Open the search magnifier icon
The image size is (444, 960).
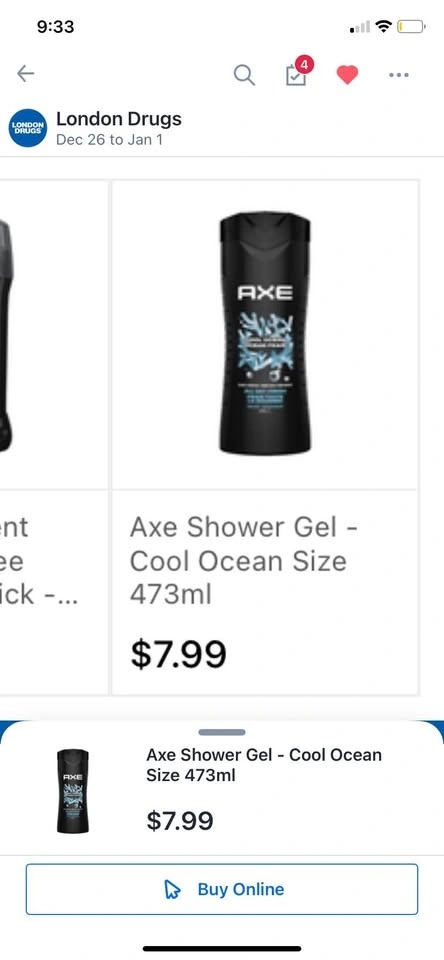[244, 75]
